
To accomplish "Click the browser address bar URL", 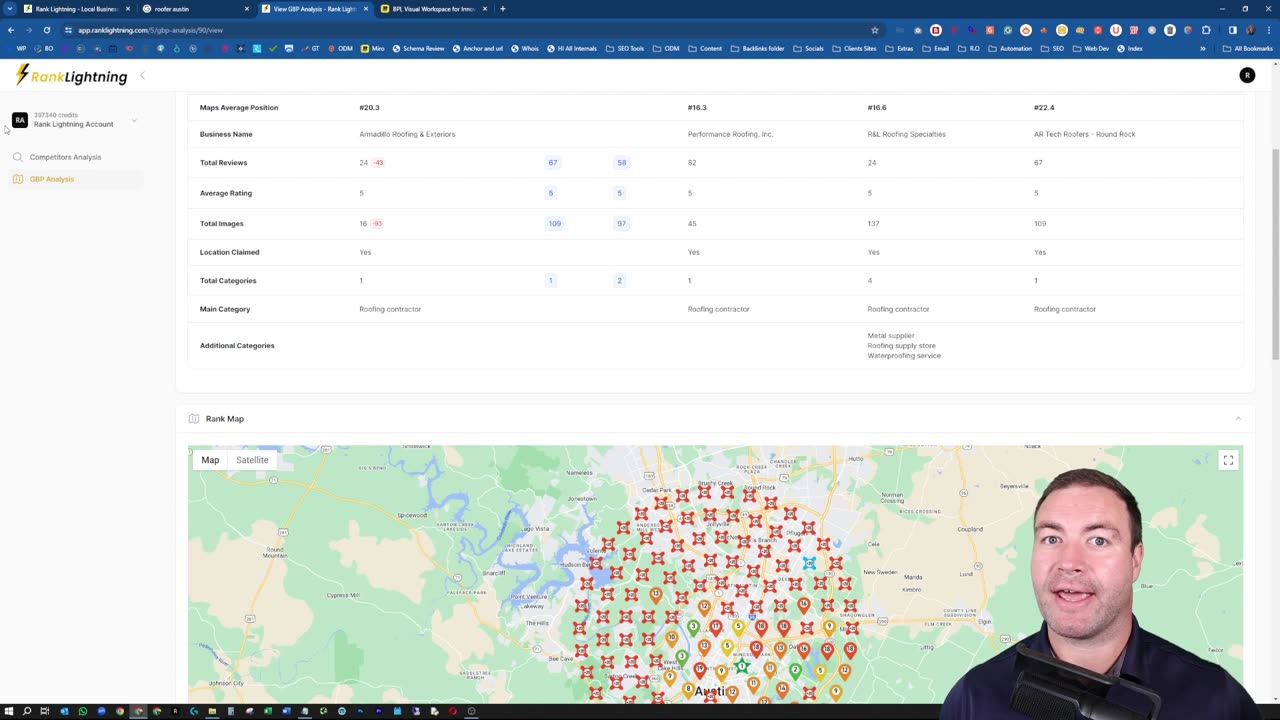I will click(150, 30).
